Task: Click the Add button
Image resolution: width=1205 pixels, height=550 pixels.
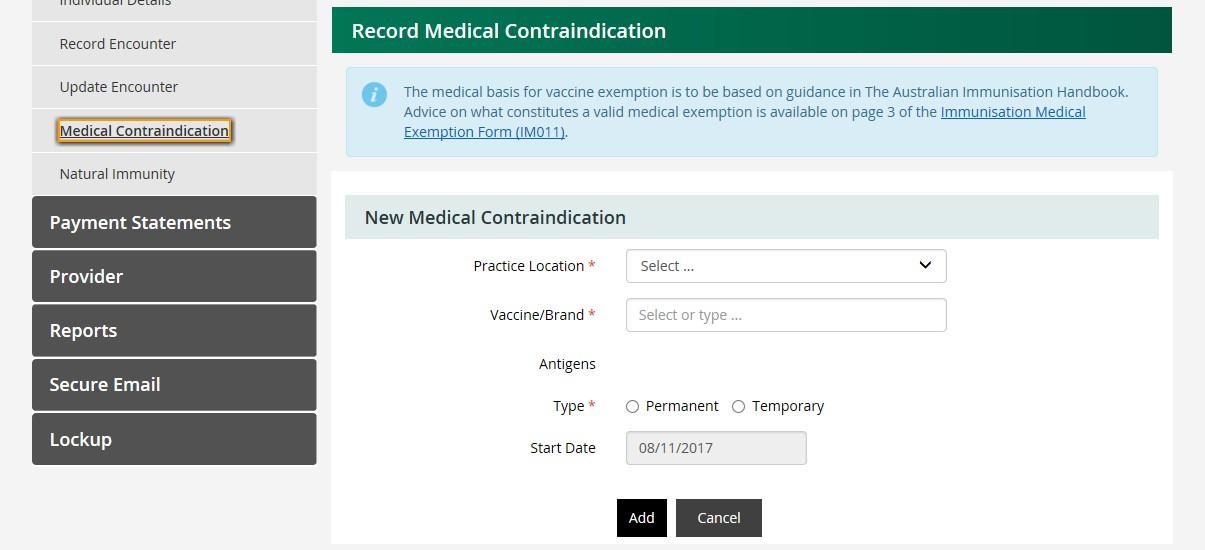Action: pyautogui.click(x=642, y=518)
